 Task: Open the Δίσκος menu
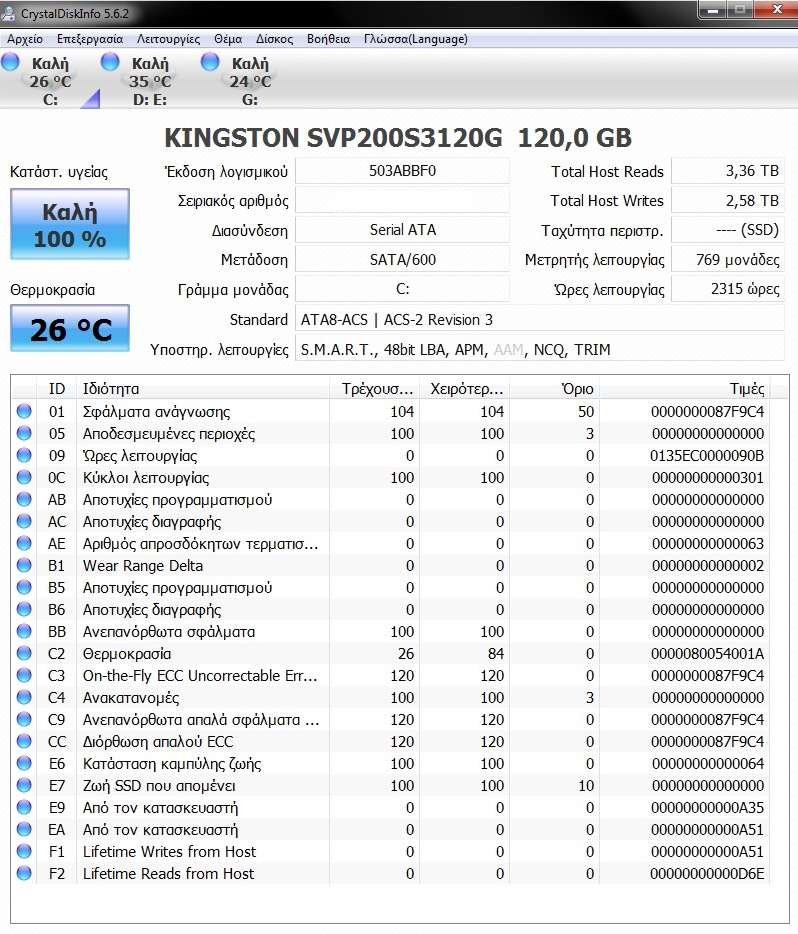point(275,39)
